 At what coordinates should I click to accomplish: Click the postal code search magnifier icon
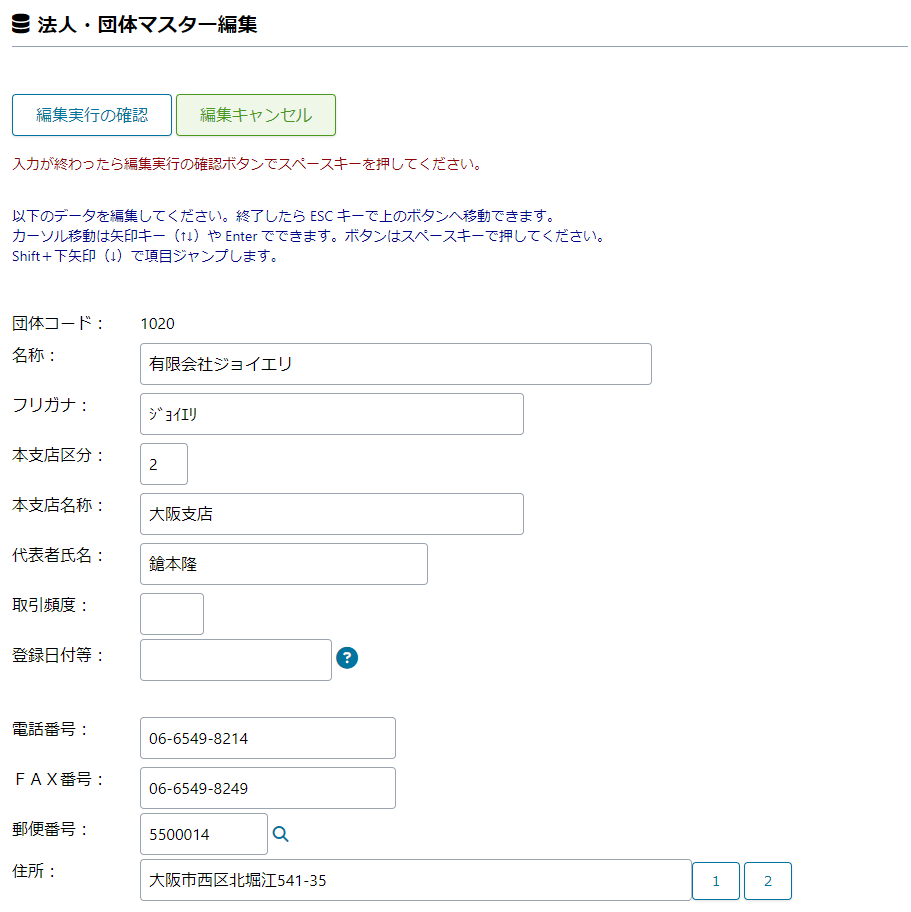pos(281,834)
